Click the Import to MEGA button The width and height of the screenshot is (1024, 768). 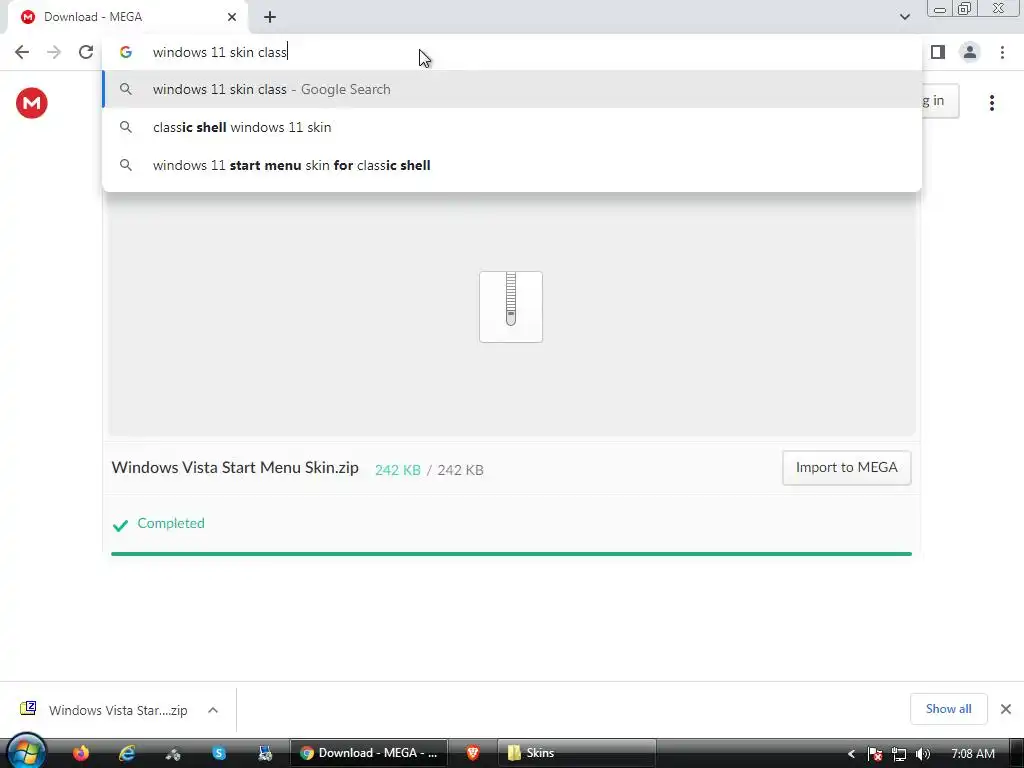(x=846, y=468)
